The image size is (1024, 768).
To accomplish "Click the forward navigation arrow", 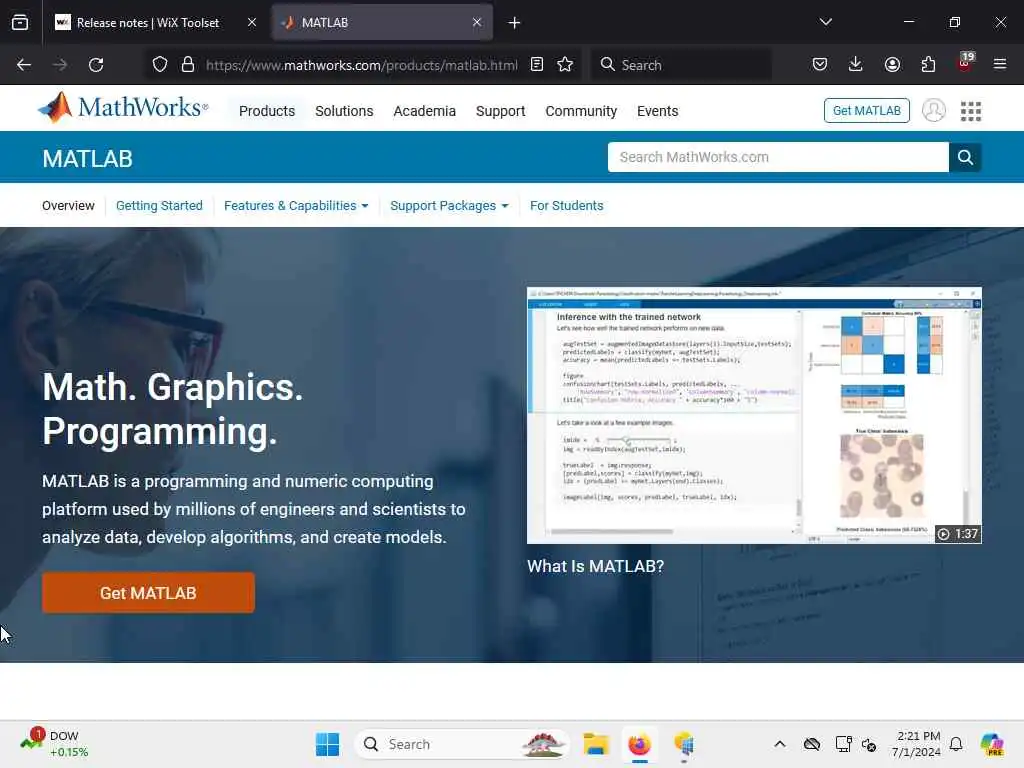I will coord(60,65).
